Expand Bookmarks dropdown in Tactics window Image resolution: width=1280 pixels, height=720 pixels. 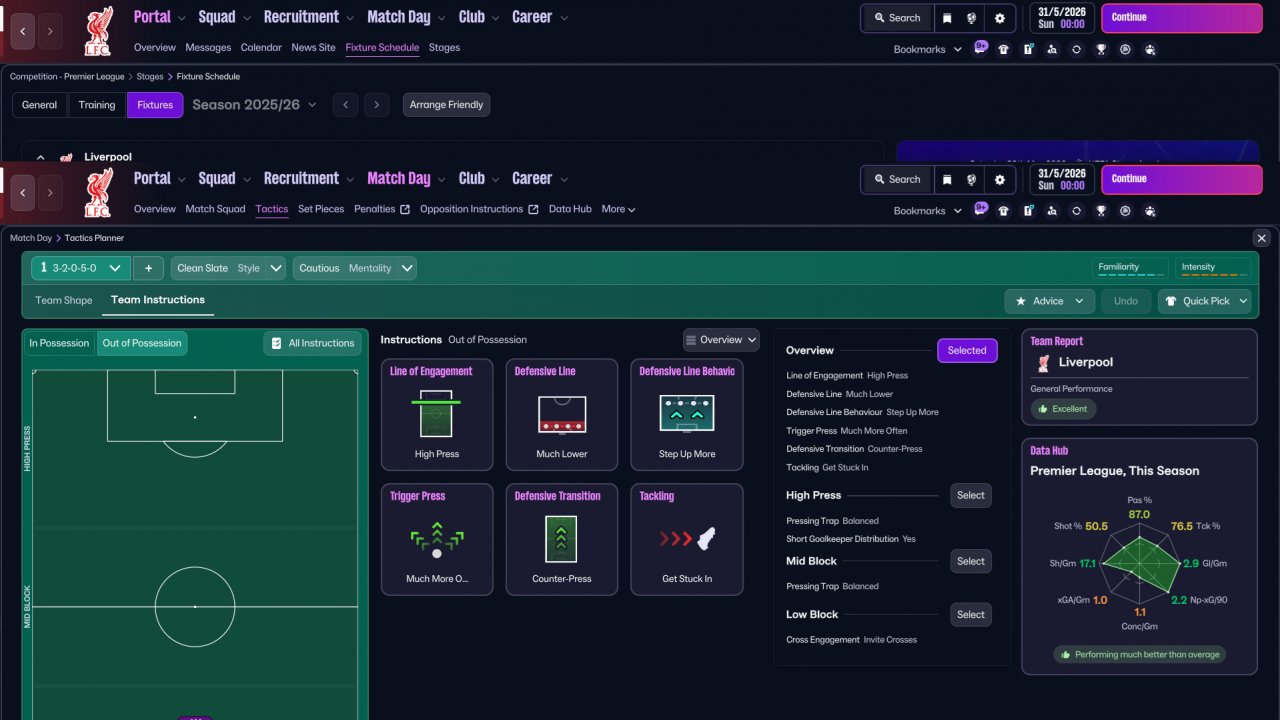point(927,211)
